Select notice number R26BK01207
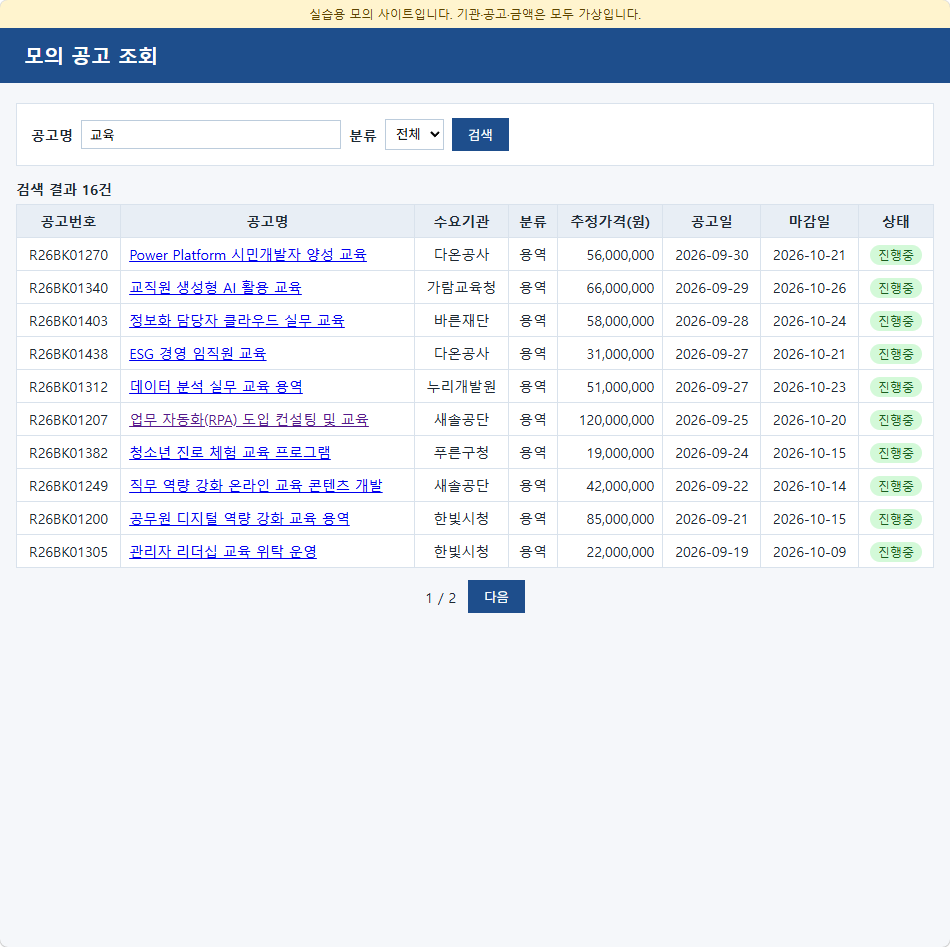The image size is (950, 947). click(x=68, y=420)
